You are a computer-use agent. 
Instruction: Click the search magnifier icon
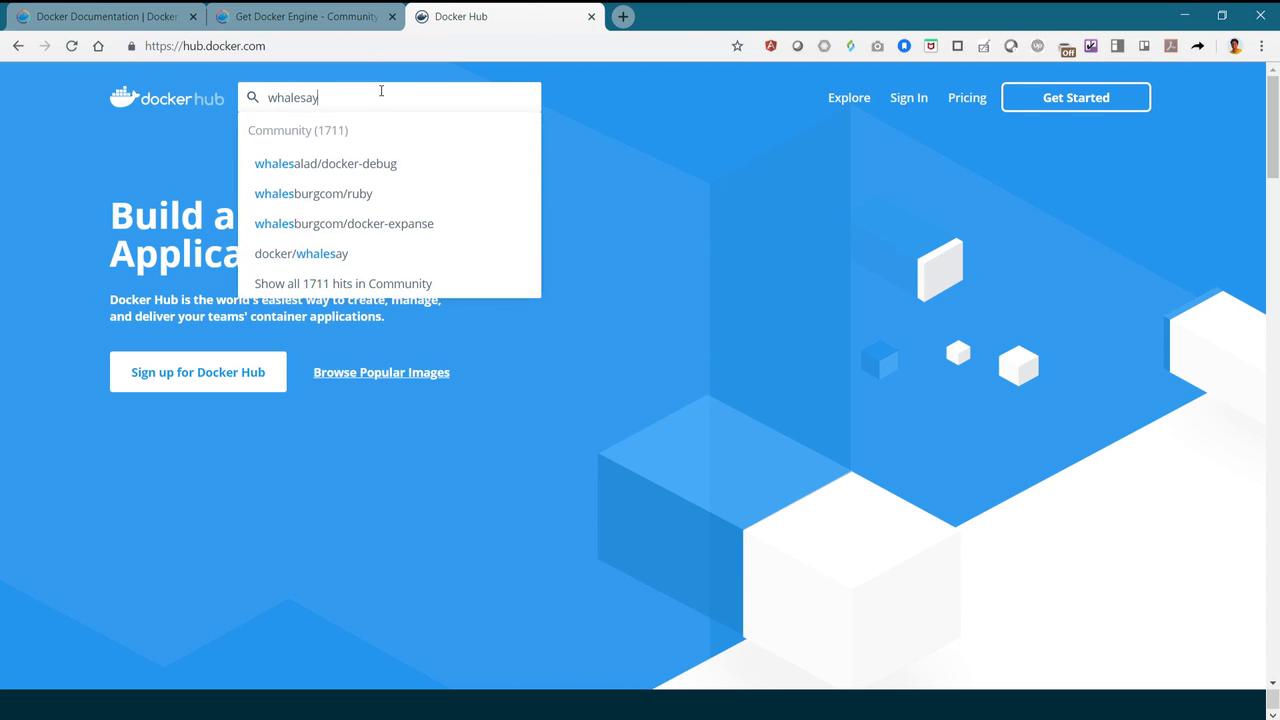(x=253, y=97)
